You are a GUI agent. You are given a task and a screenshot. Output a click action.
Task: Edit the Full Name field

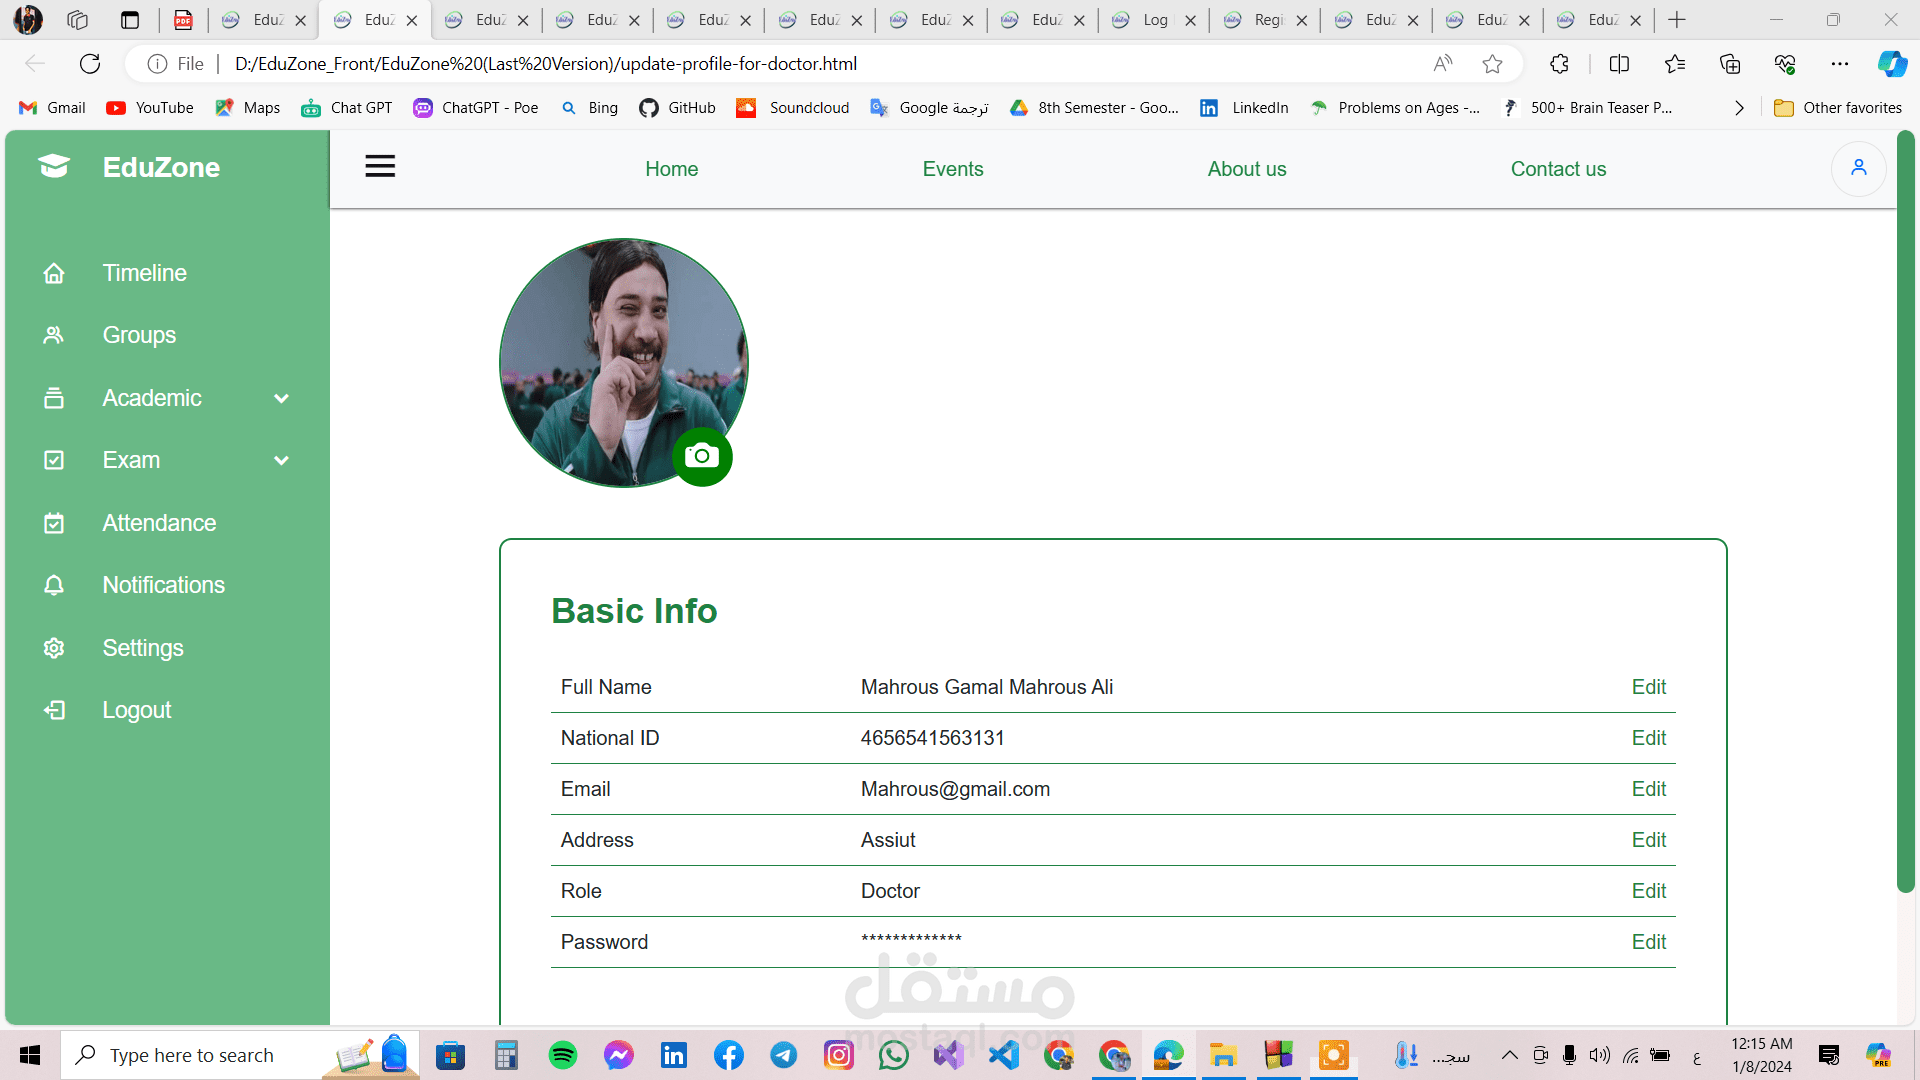click(x=1648, y=687)
